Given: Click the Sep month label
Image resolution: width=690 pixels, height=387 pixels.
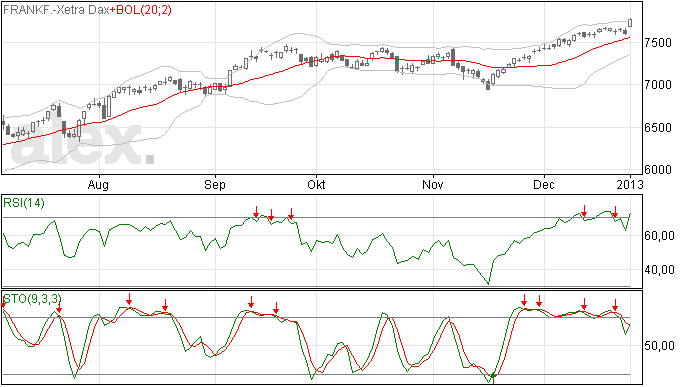Looking at the screenshot, I should coord(215,184).
